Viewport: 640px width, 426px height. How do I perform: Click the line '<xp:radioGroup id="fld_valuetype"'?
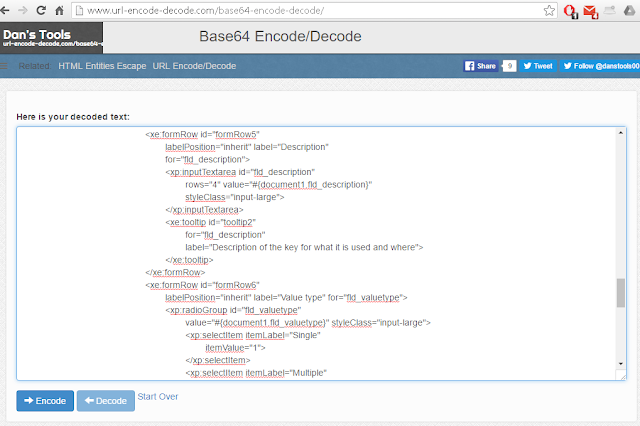coord(233,310)
